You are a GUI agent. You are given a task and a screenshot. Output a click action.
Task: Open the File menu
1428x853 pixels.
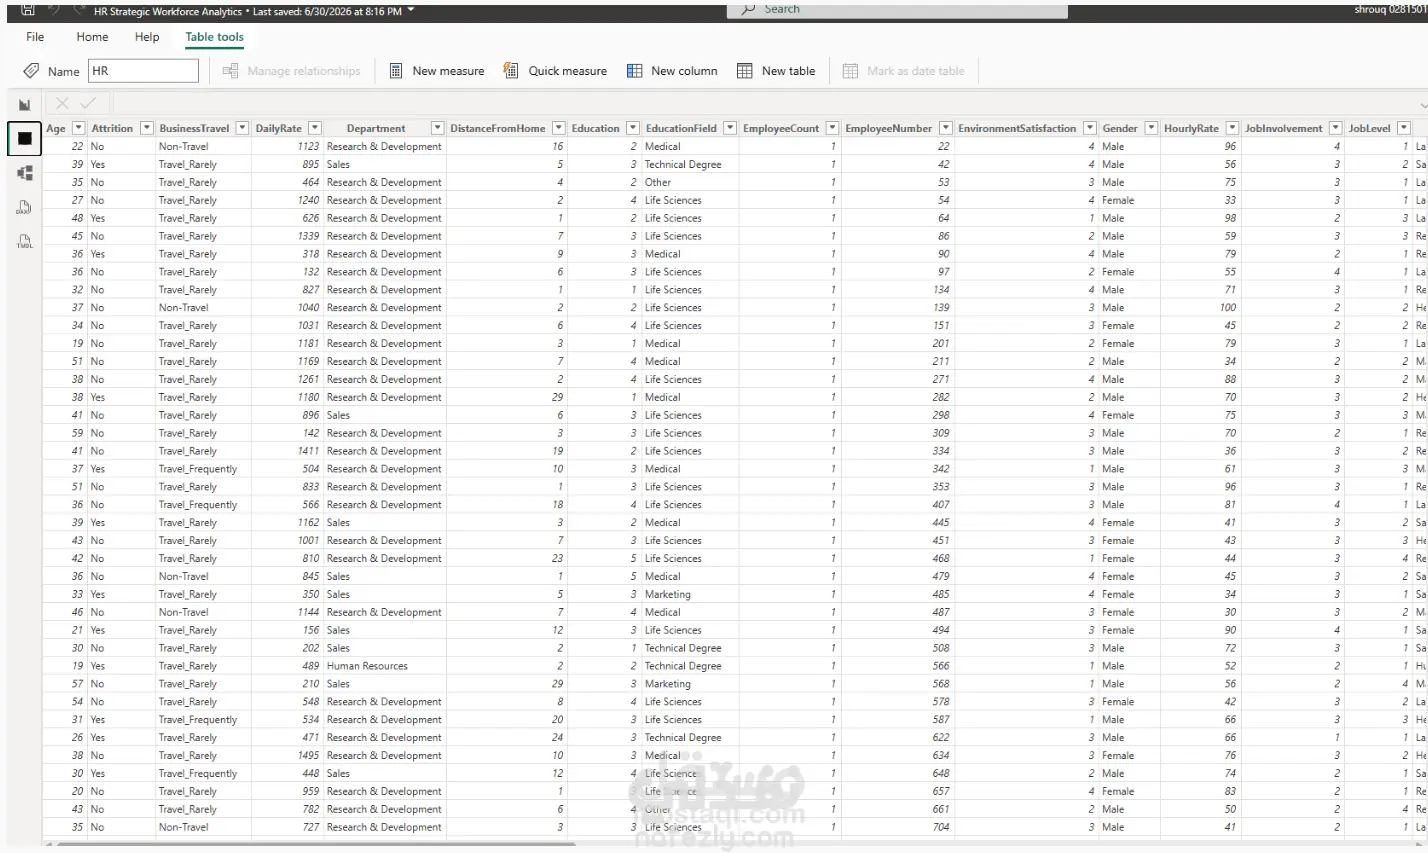35,37
